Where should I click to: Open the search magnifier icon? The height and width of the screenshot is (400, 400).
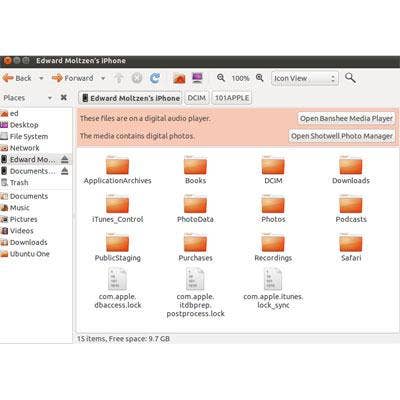(x=350, y=78)
